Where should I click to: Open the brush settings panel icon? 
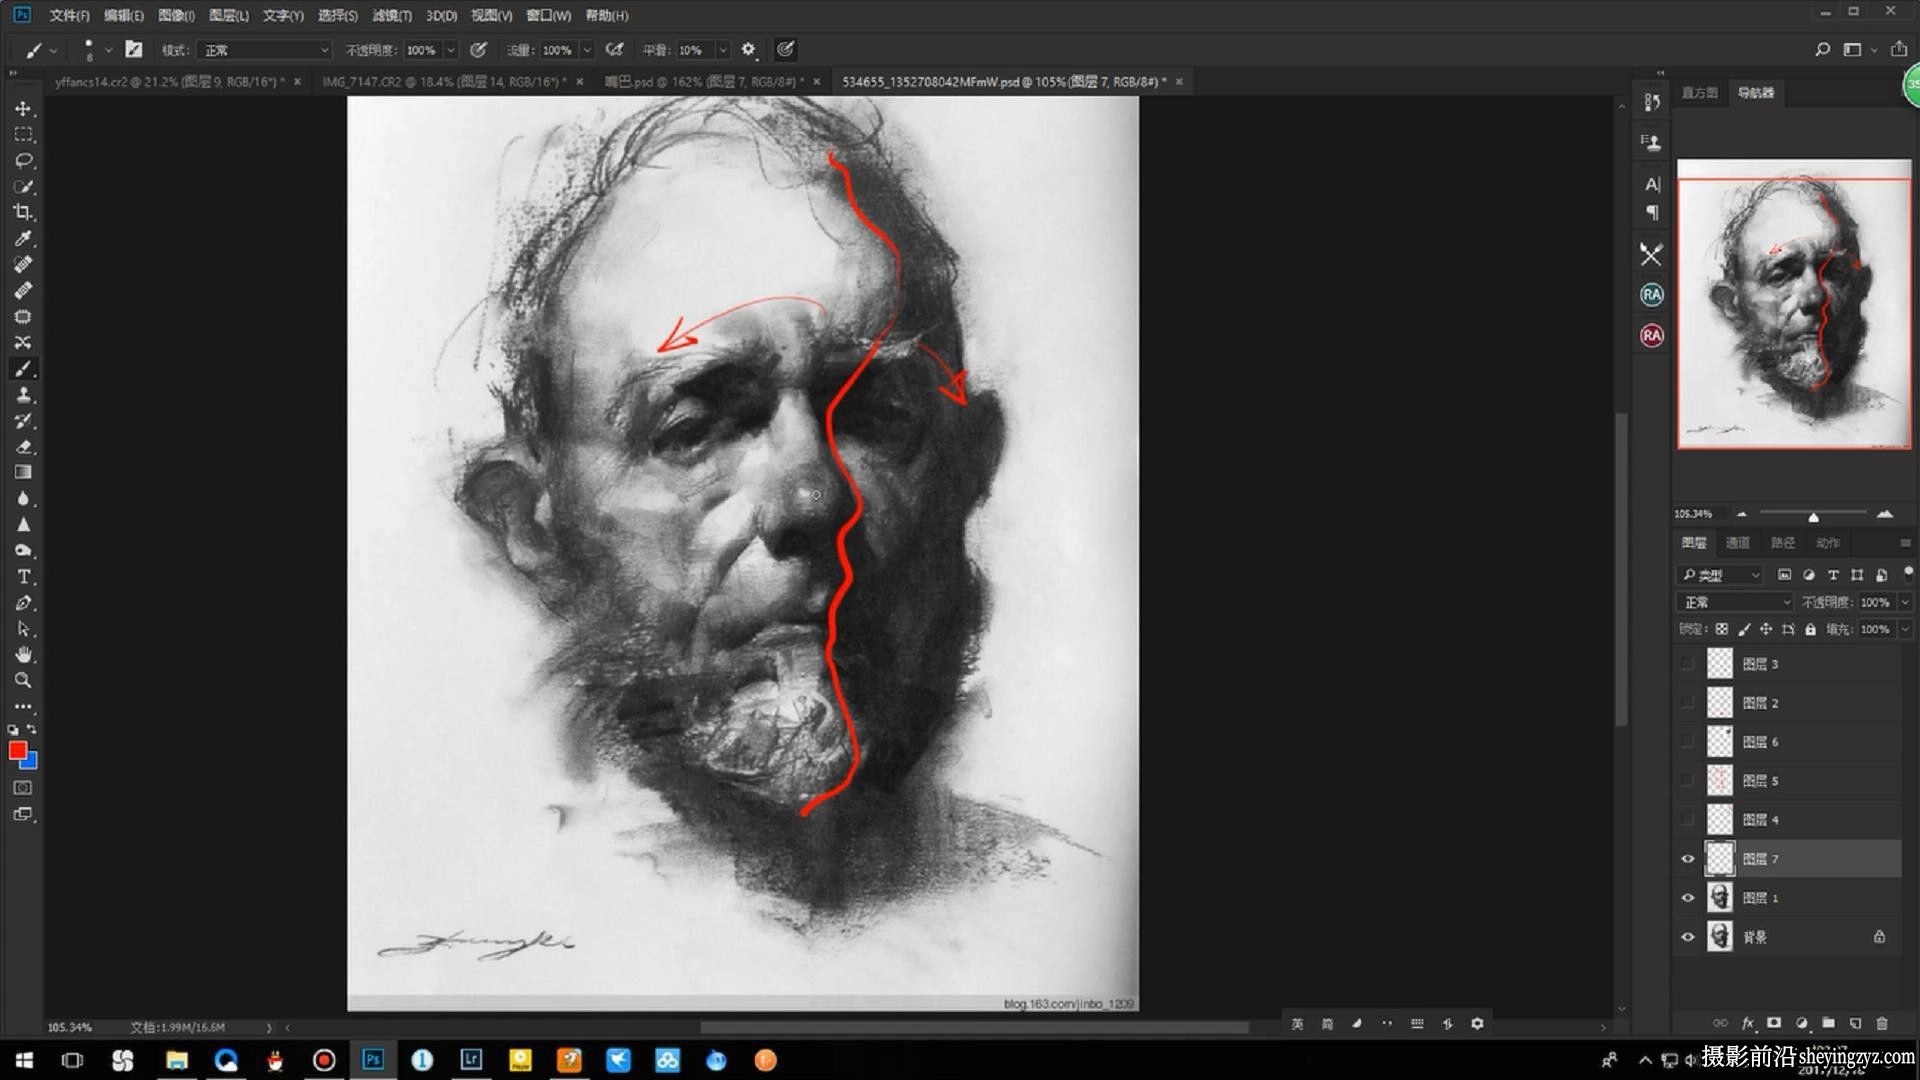(x=134, y=49)
